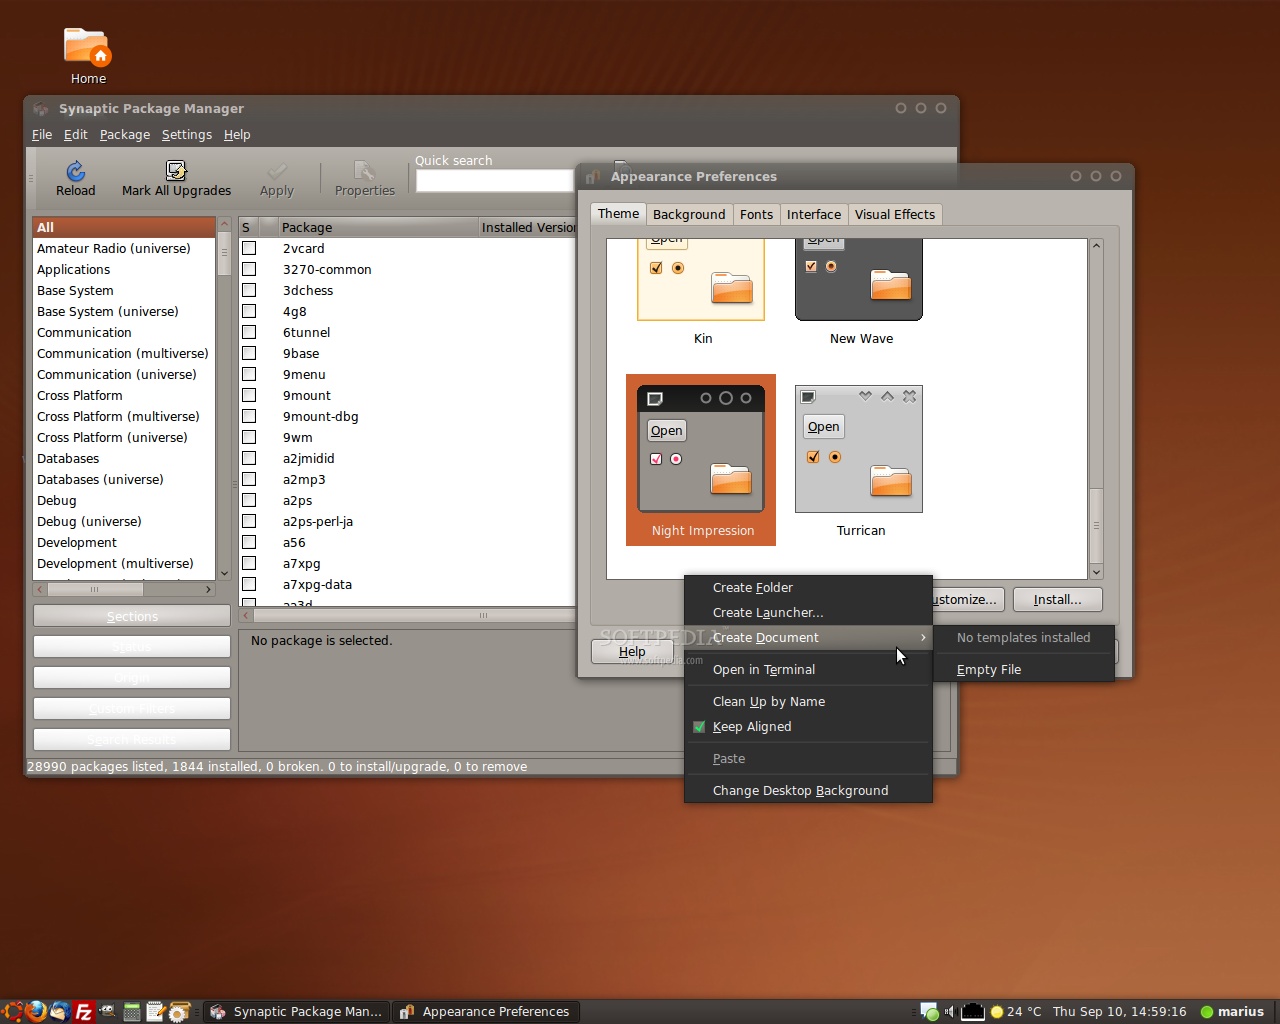1280x1024 pixels.
Task: Click the volume icon in the system tray
Action: tap(950, 1011)
